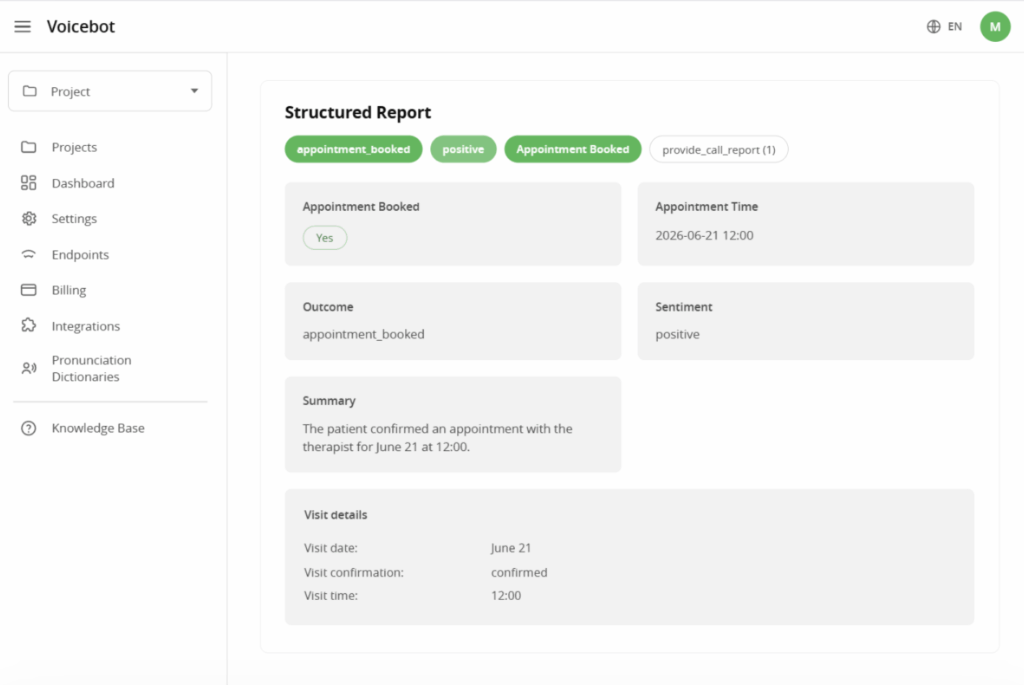1024x685 pixels.
Task: Go to the Billing page
Action: click(69, 290)
